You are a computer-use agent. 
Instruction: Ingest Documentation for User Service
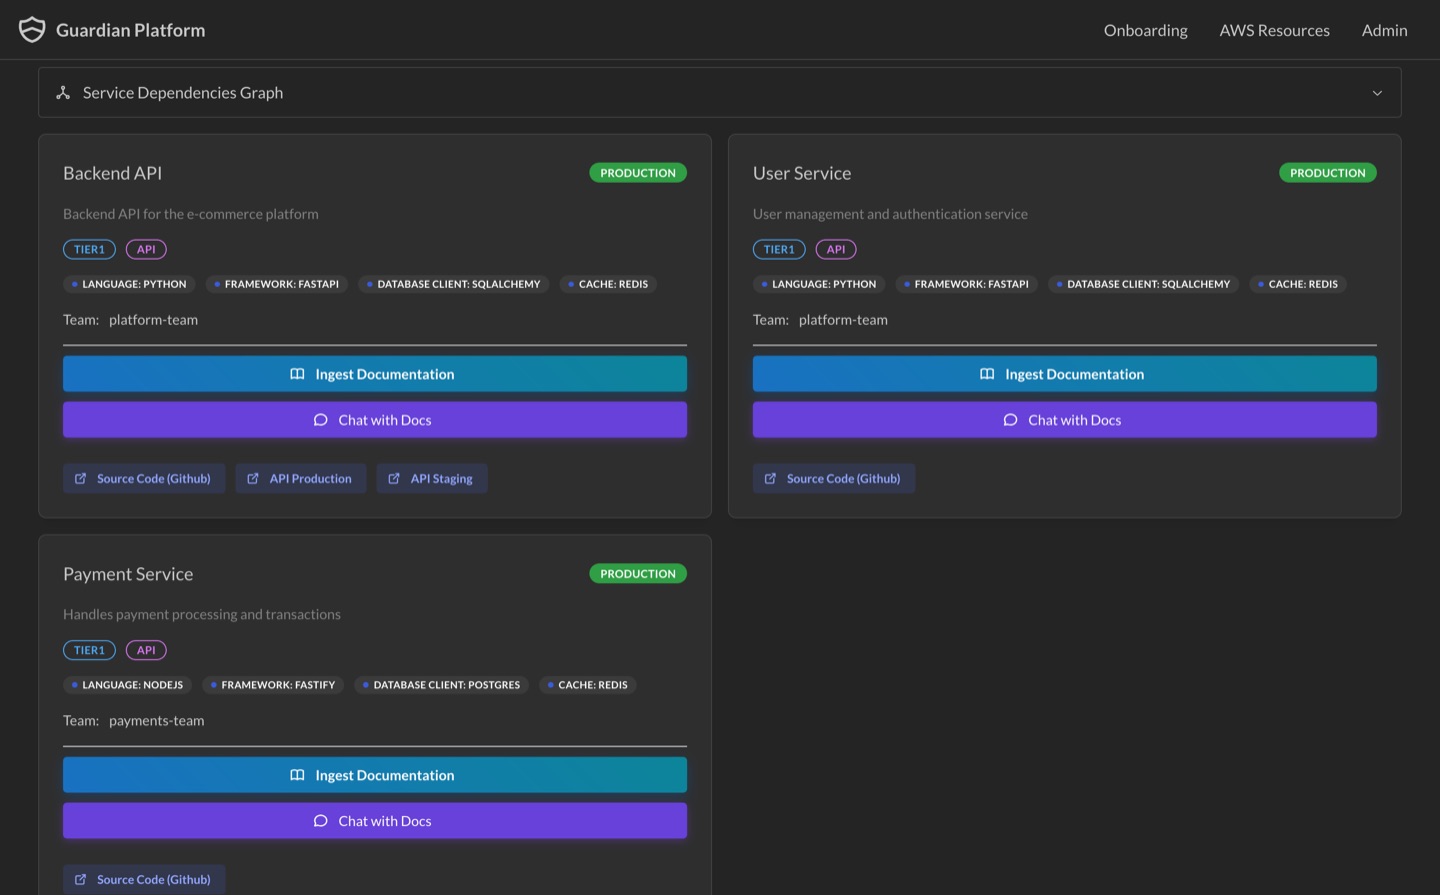click(1064, 374)
